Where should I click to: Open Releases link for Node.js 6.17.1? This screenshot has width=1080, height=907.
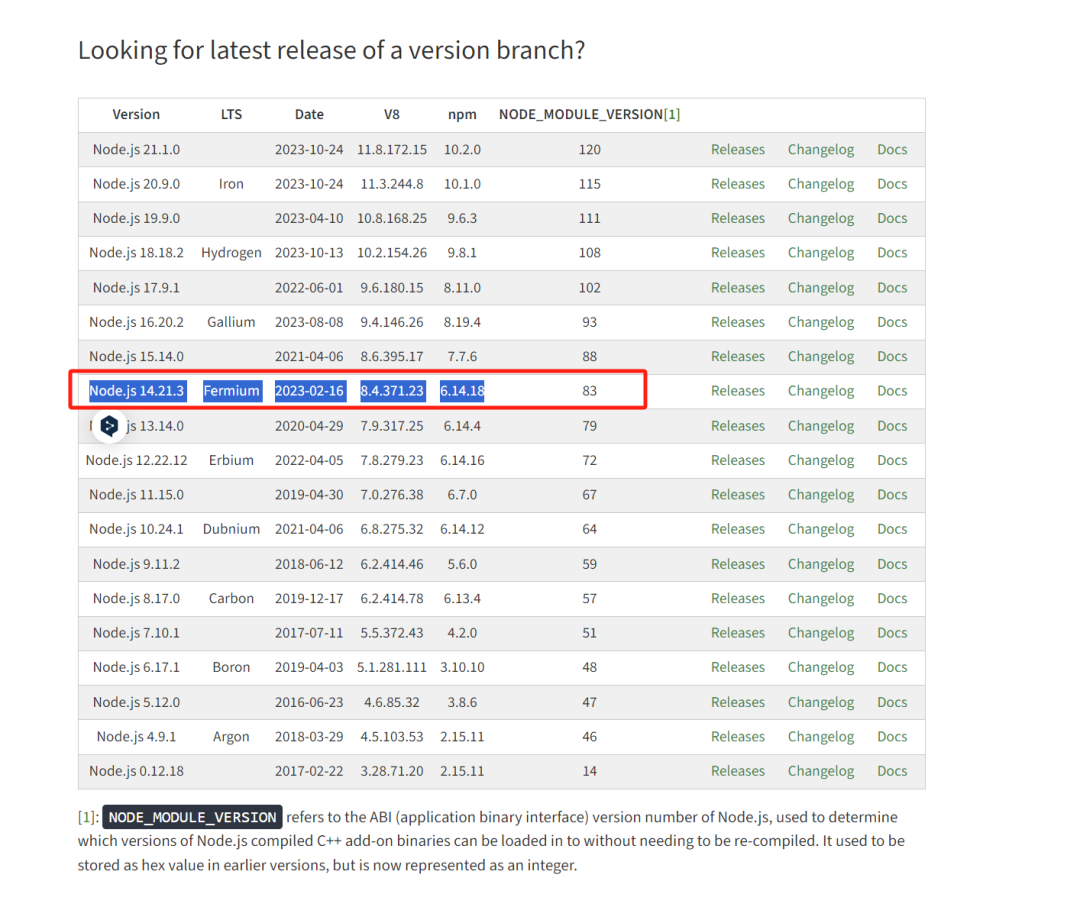[x=738, y=668]
